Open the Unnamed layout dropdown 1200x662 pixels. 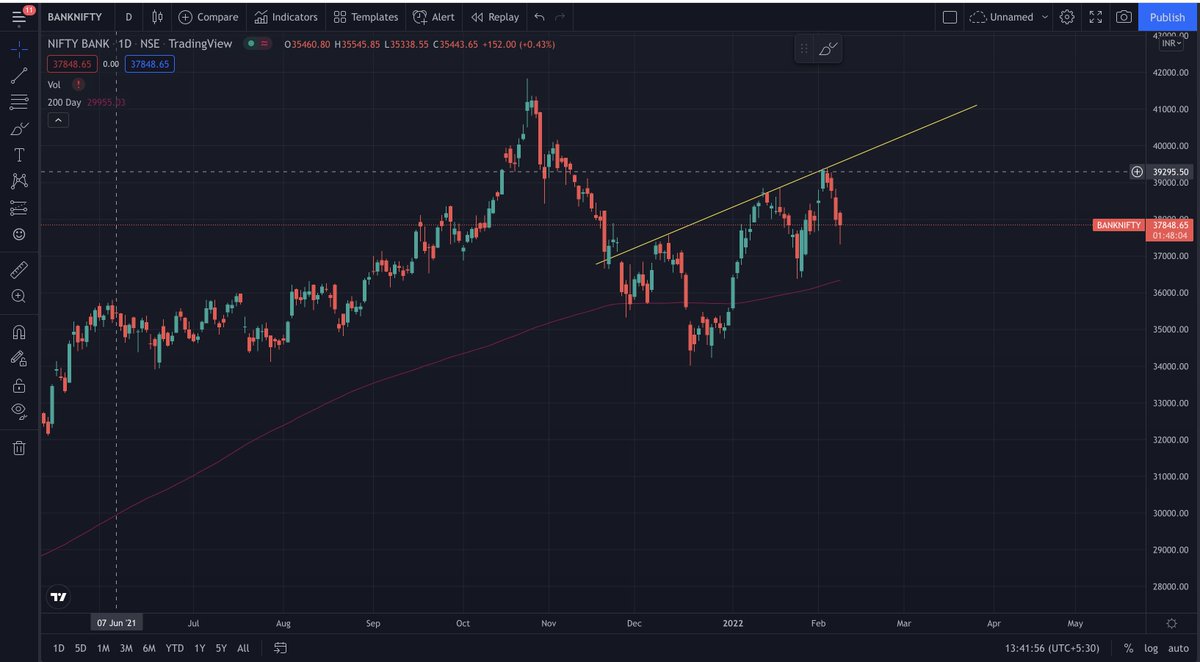pos(1010,17)
